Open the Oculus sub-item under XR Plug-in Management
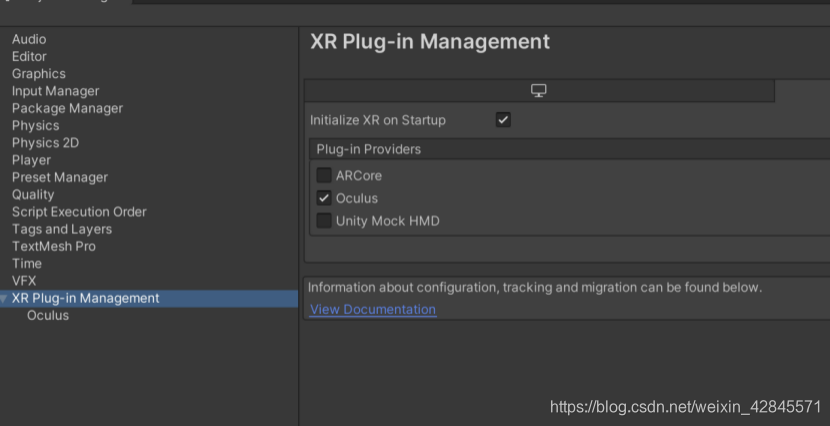Image resolution: width=830 pixels, height=426 pixels. point(48,316)
